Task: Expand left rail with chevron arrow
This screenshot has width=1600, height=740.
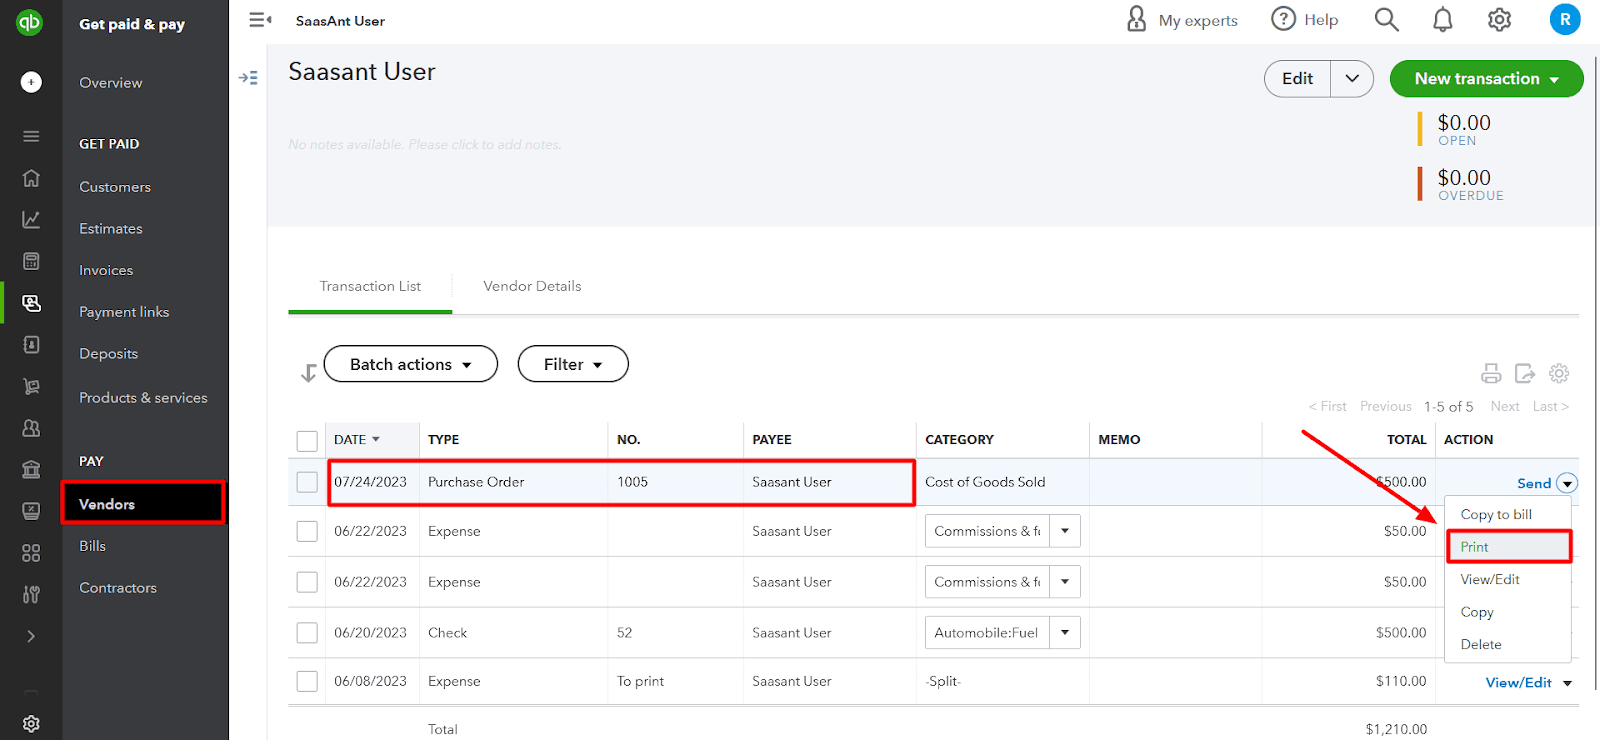Action: [31, 636]
